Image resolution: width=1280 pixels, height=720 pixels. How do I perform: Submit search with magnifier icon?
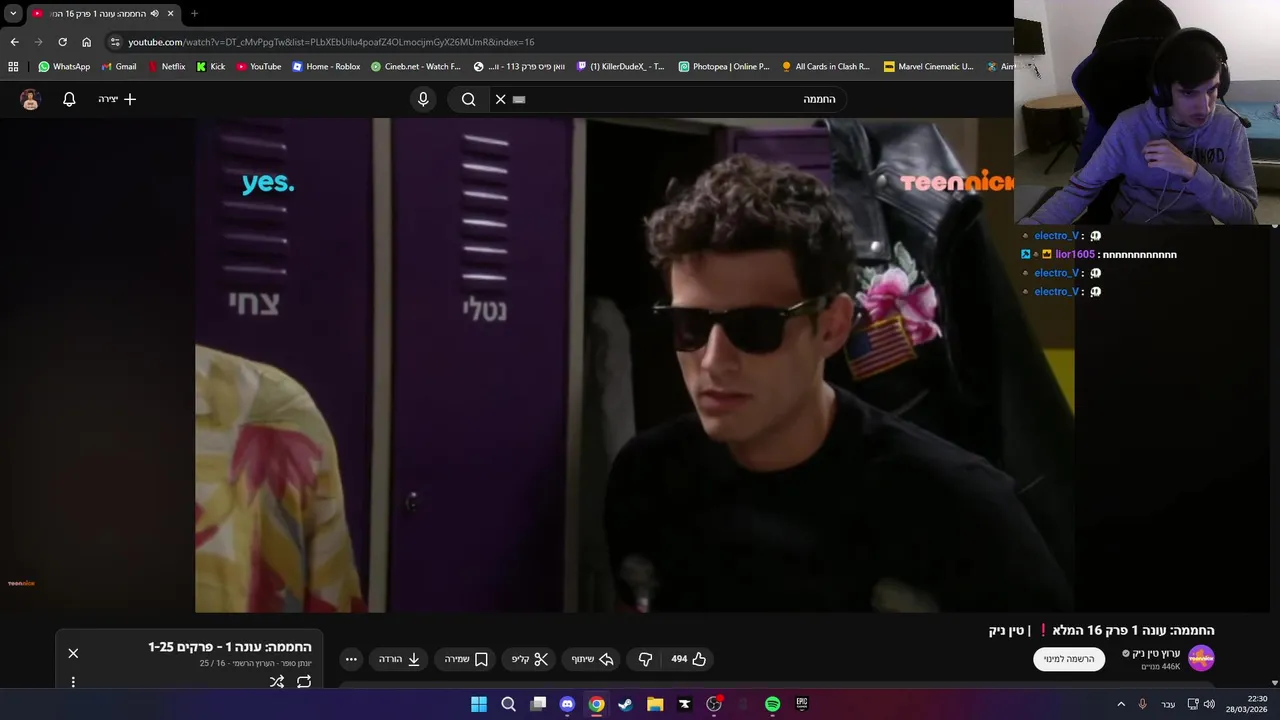click(468, 99)
